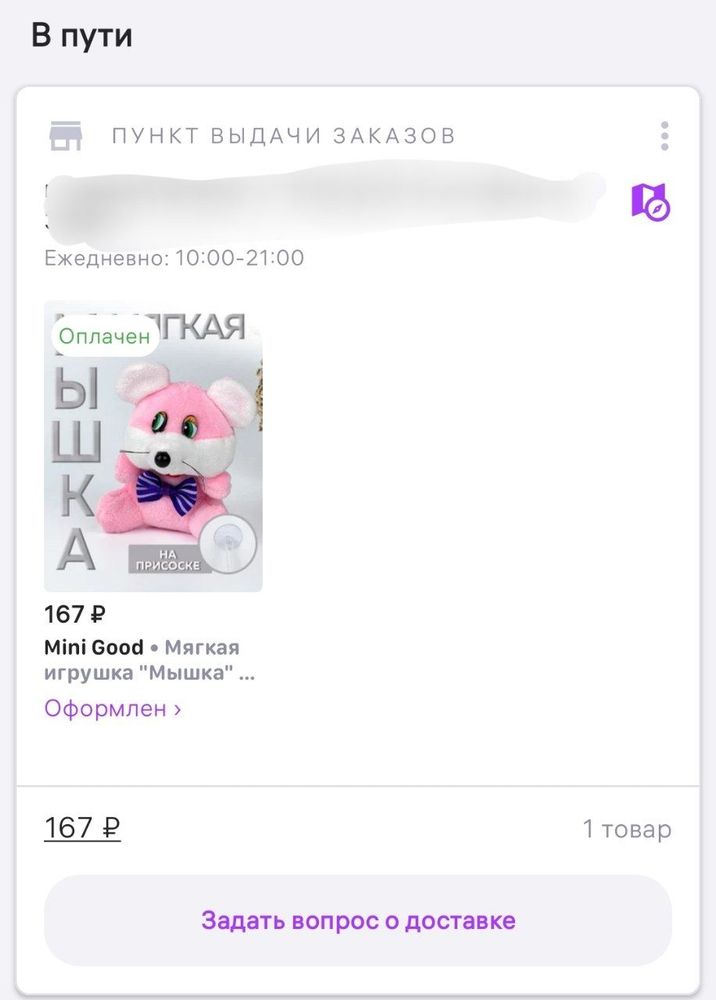Tap the "На присоске" label on the thumbnail
This screenshot has width=716, height=1000.
coord(167,559)
